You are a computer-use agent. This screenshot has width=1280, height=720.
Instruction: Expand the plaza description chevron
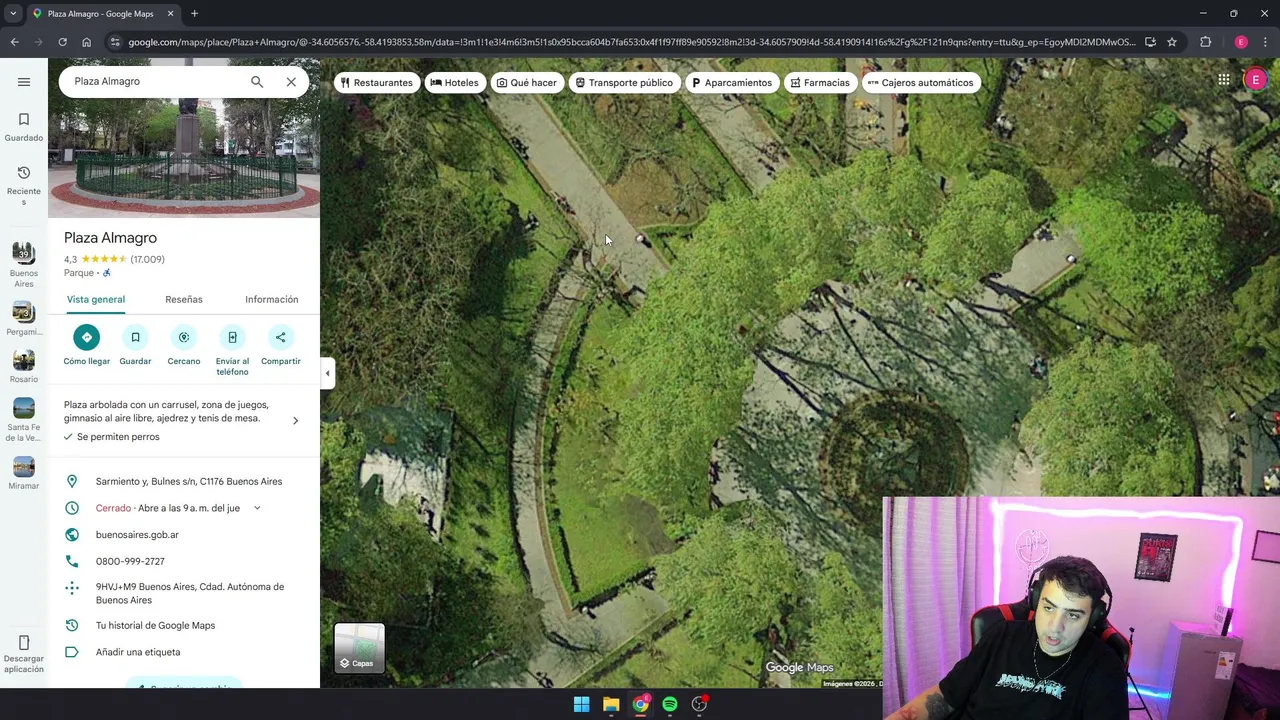[295, 421]
